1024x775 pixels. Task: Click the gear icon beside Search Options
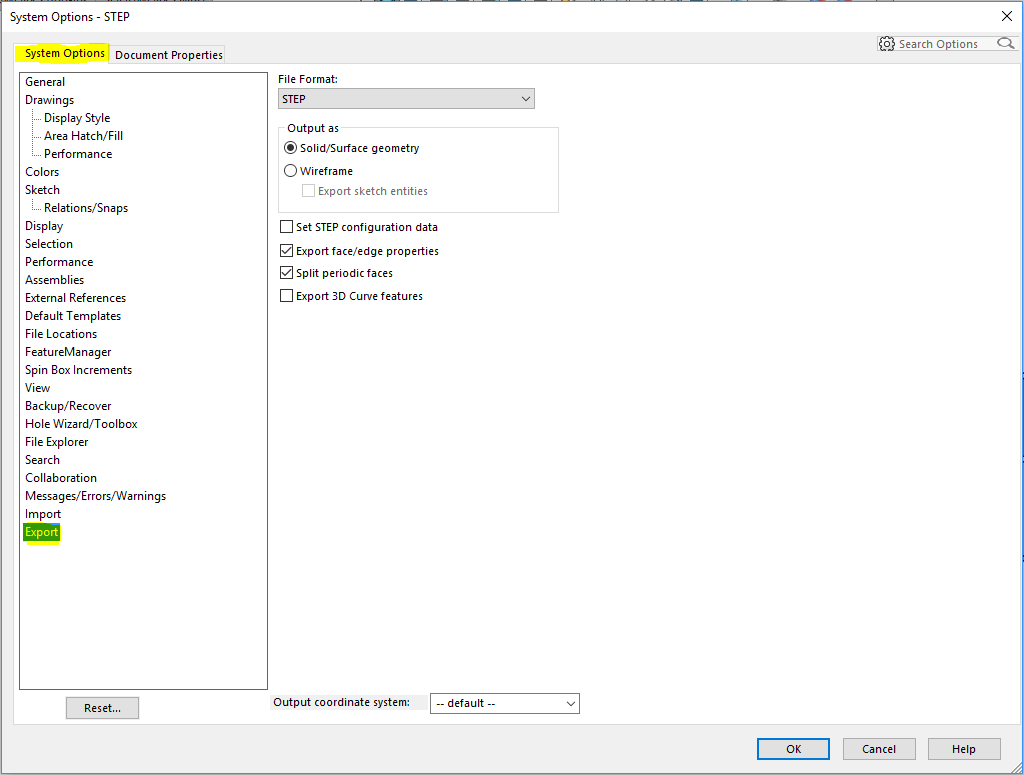886,44
